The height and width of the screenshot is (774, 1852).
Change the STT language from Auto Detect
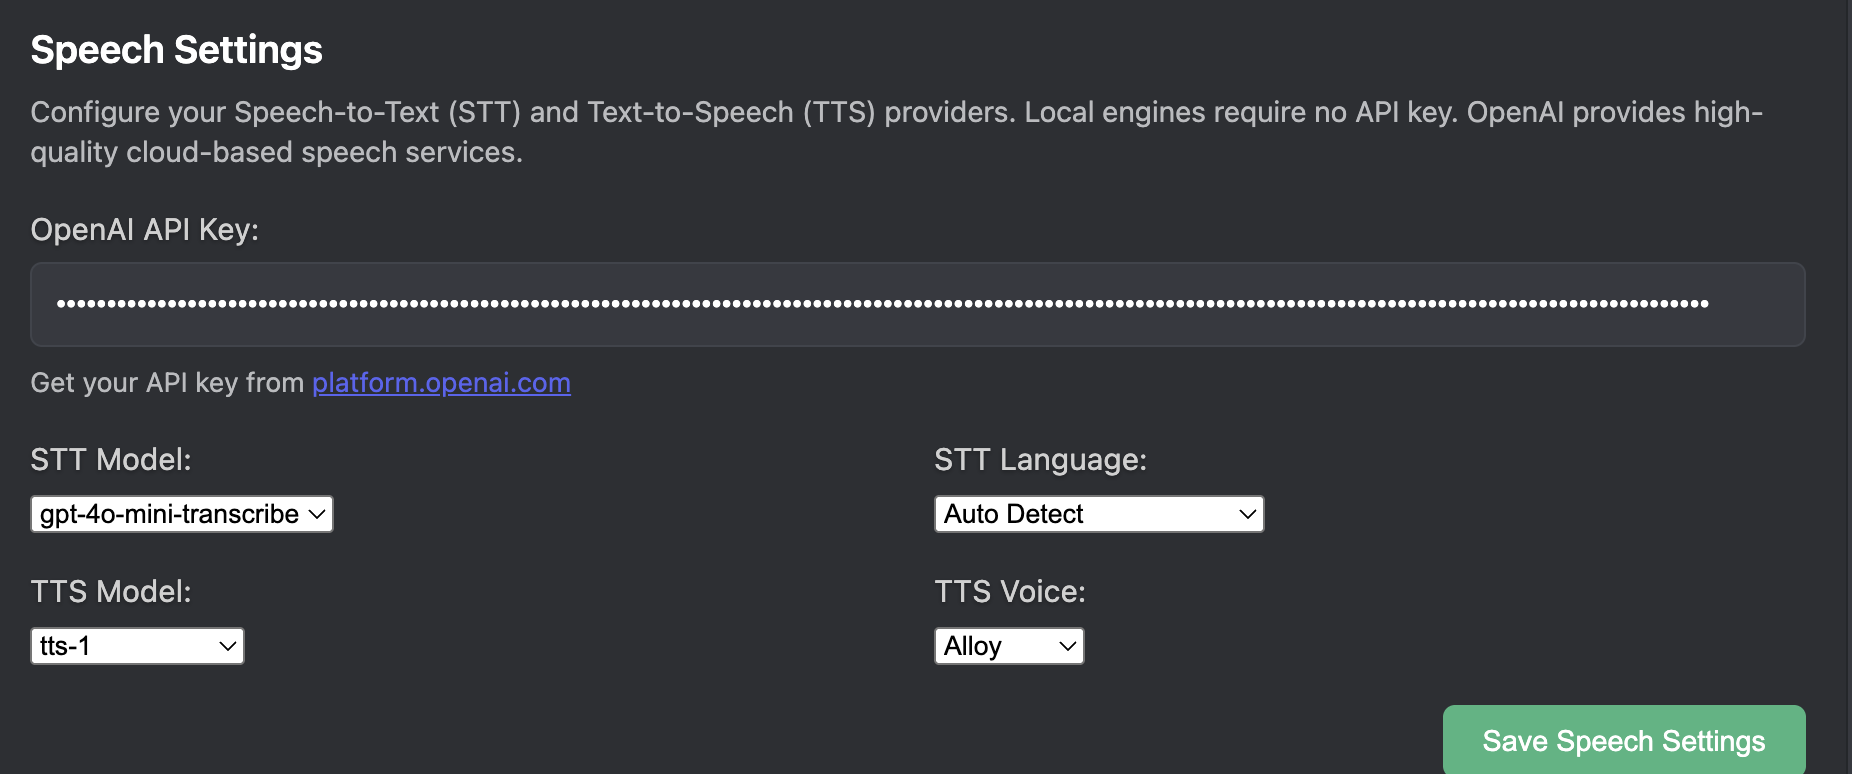(x=1097, y=513)
